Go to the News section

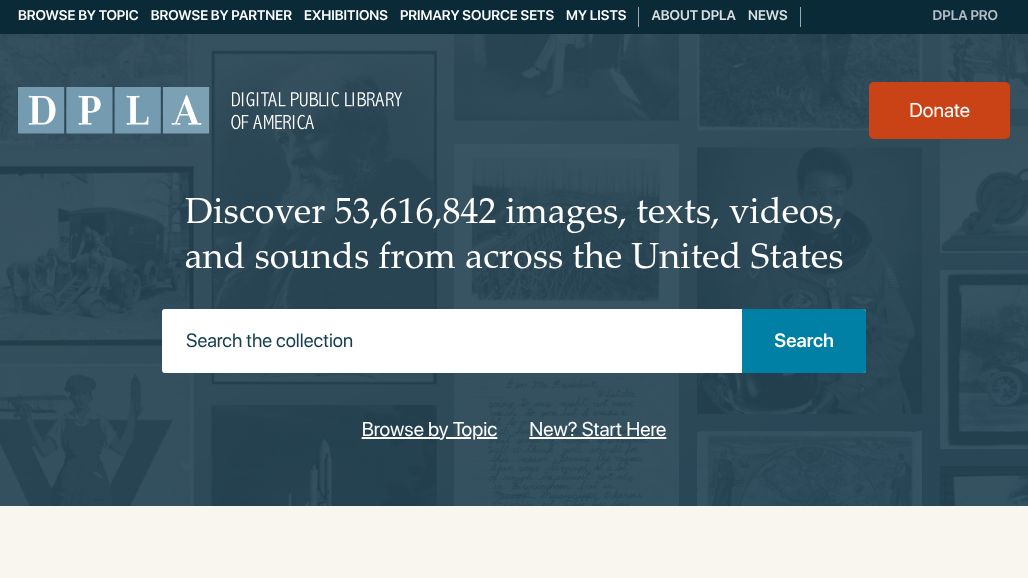(767, 15)
